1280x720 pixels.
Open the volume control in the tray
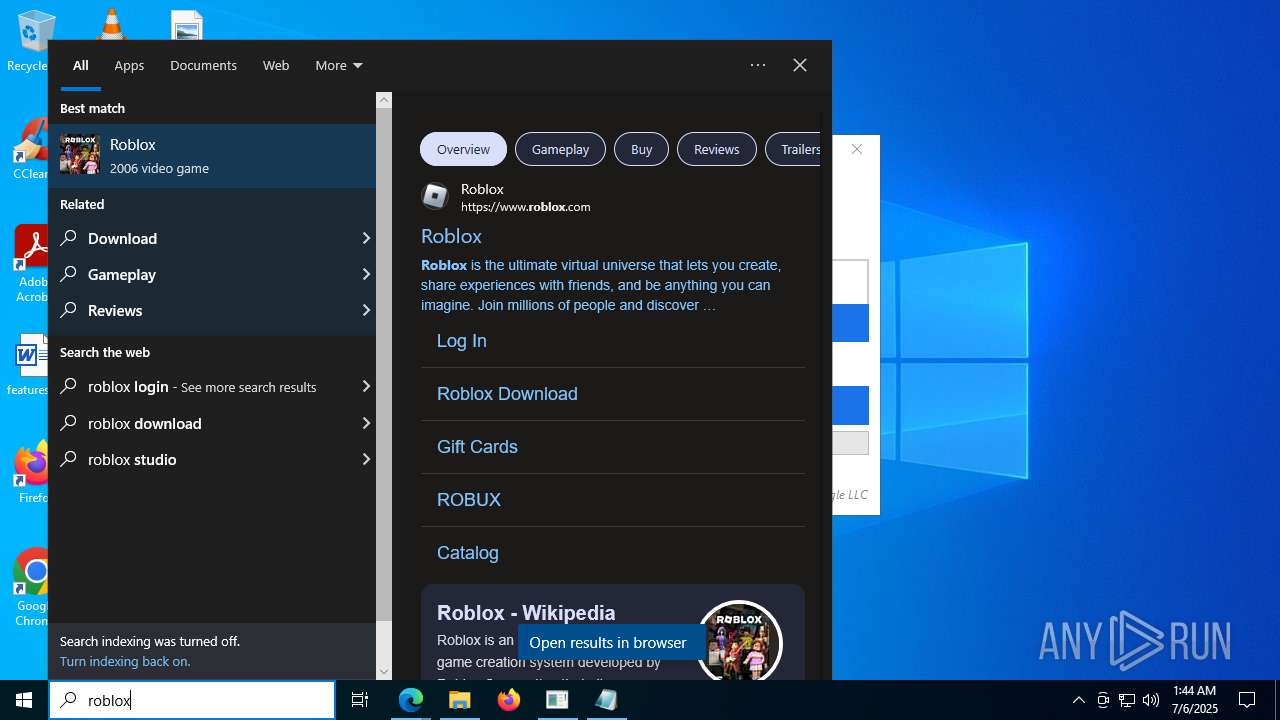1151,700
